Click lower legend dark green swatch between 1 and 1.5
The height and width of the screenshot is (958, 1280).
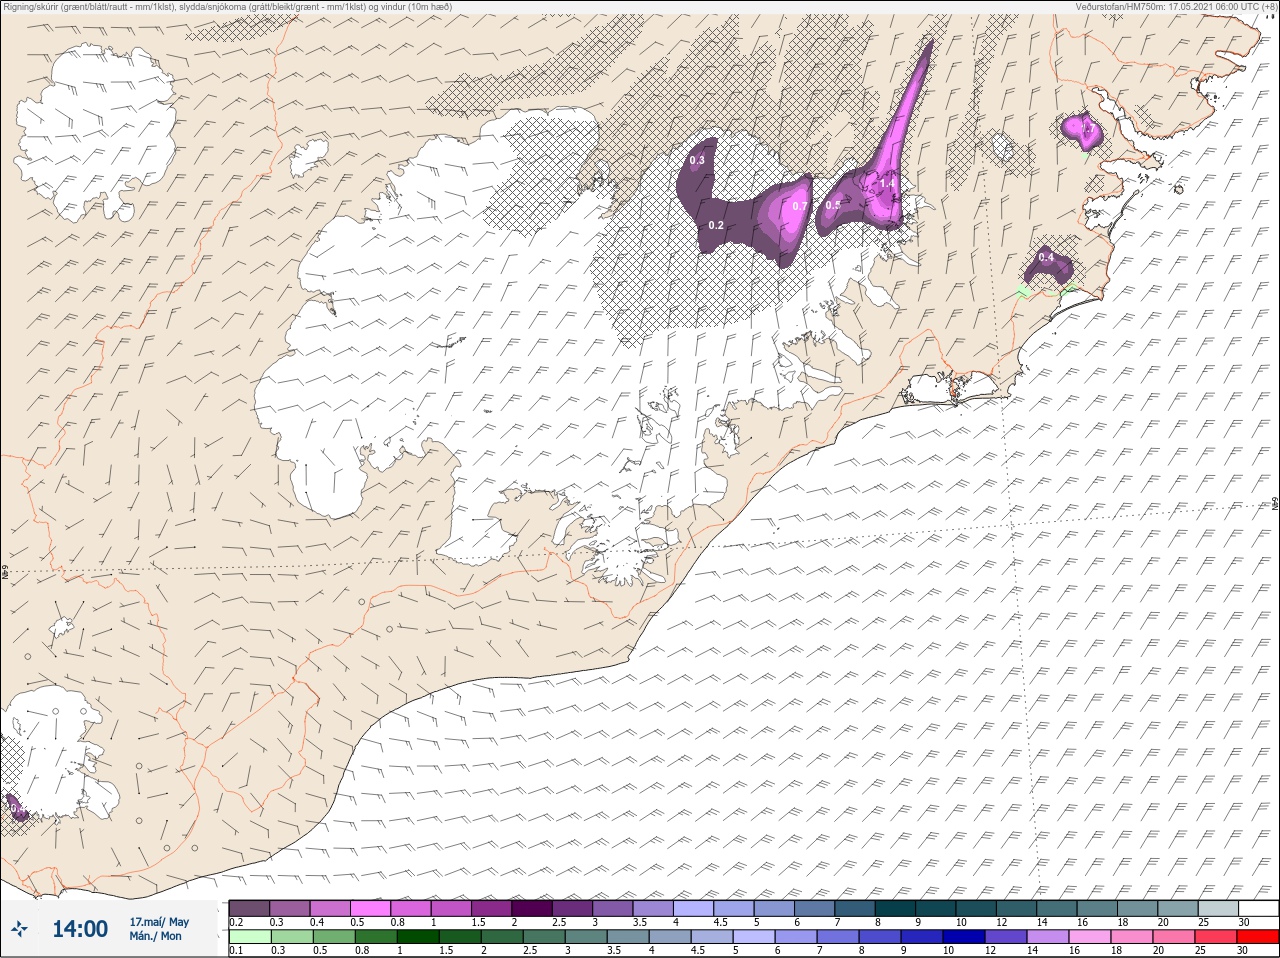coord(416,937)
